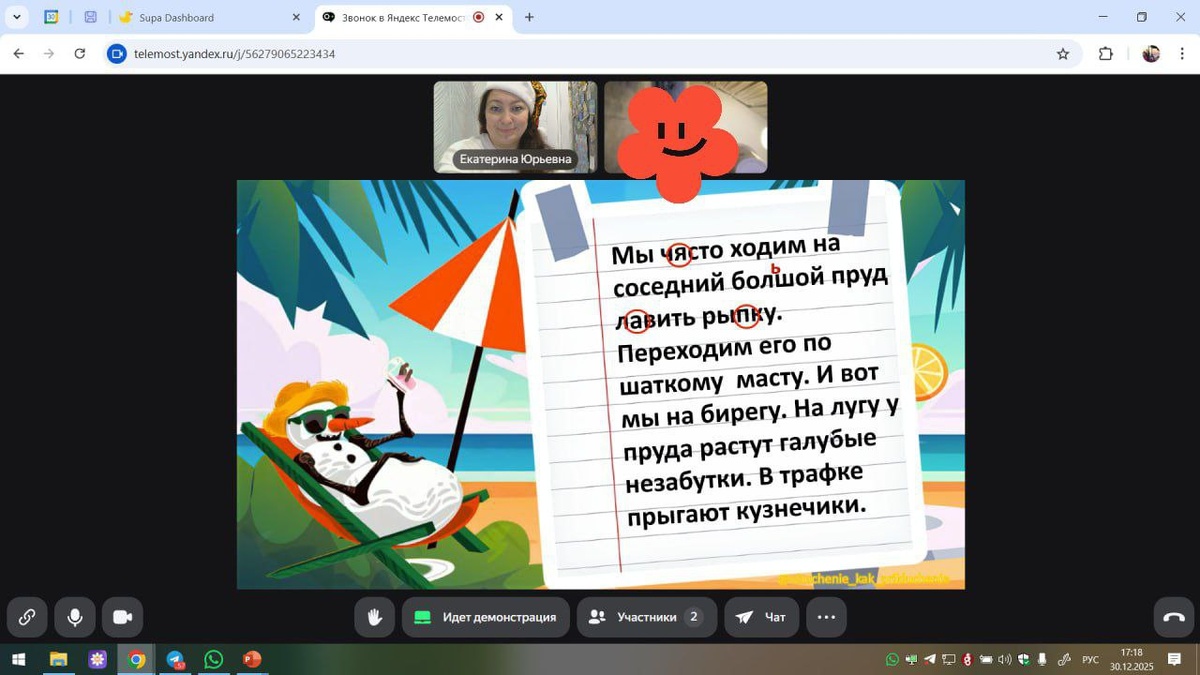The height and width of the screenshot is (675, 1200).
Task: Open the purple flower app on taskbar
Action: tap(97, 660)
